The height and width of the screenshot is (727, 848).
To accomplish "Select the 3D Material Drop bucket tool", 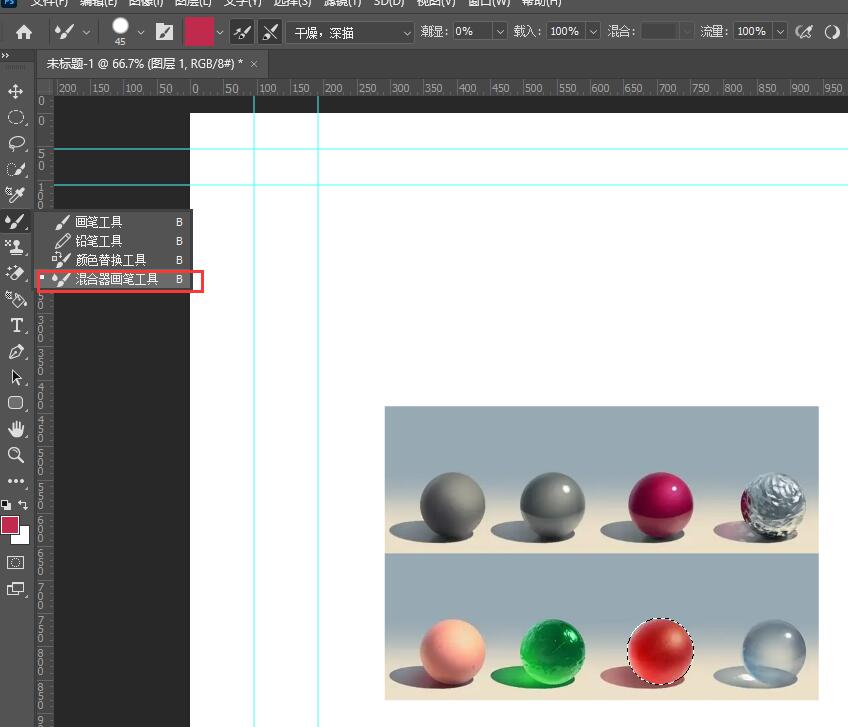I will point(15,299).
